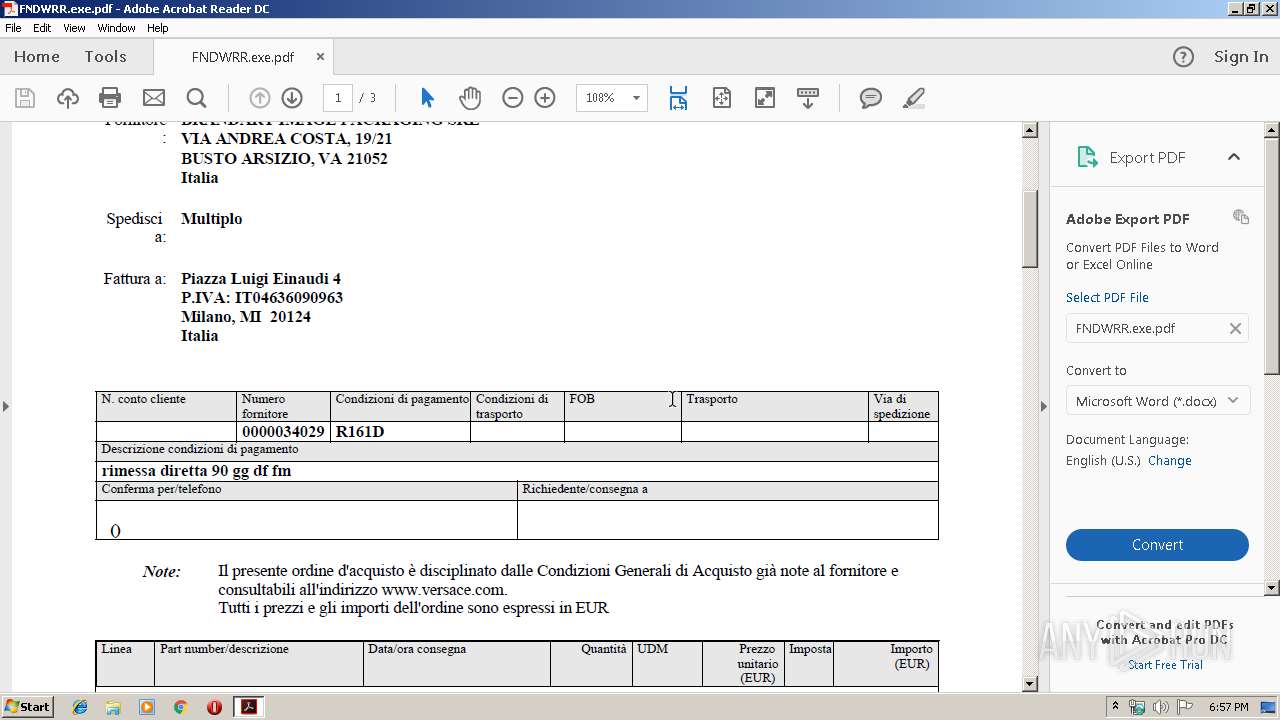The width and height of the screenshot is (1280, 720).
Task: Open the Find text magnifier icon
Action: [196, 98]
